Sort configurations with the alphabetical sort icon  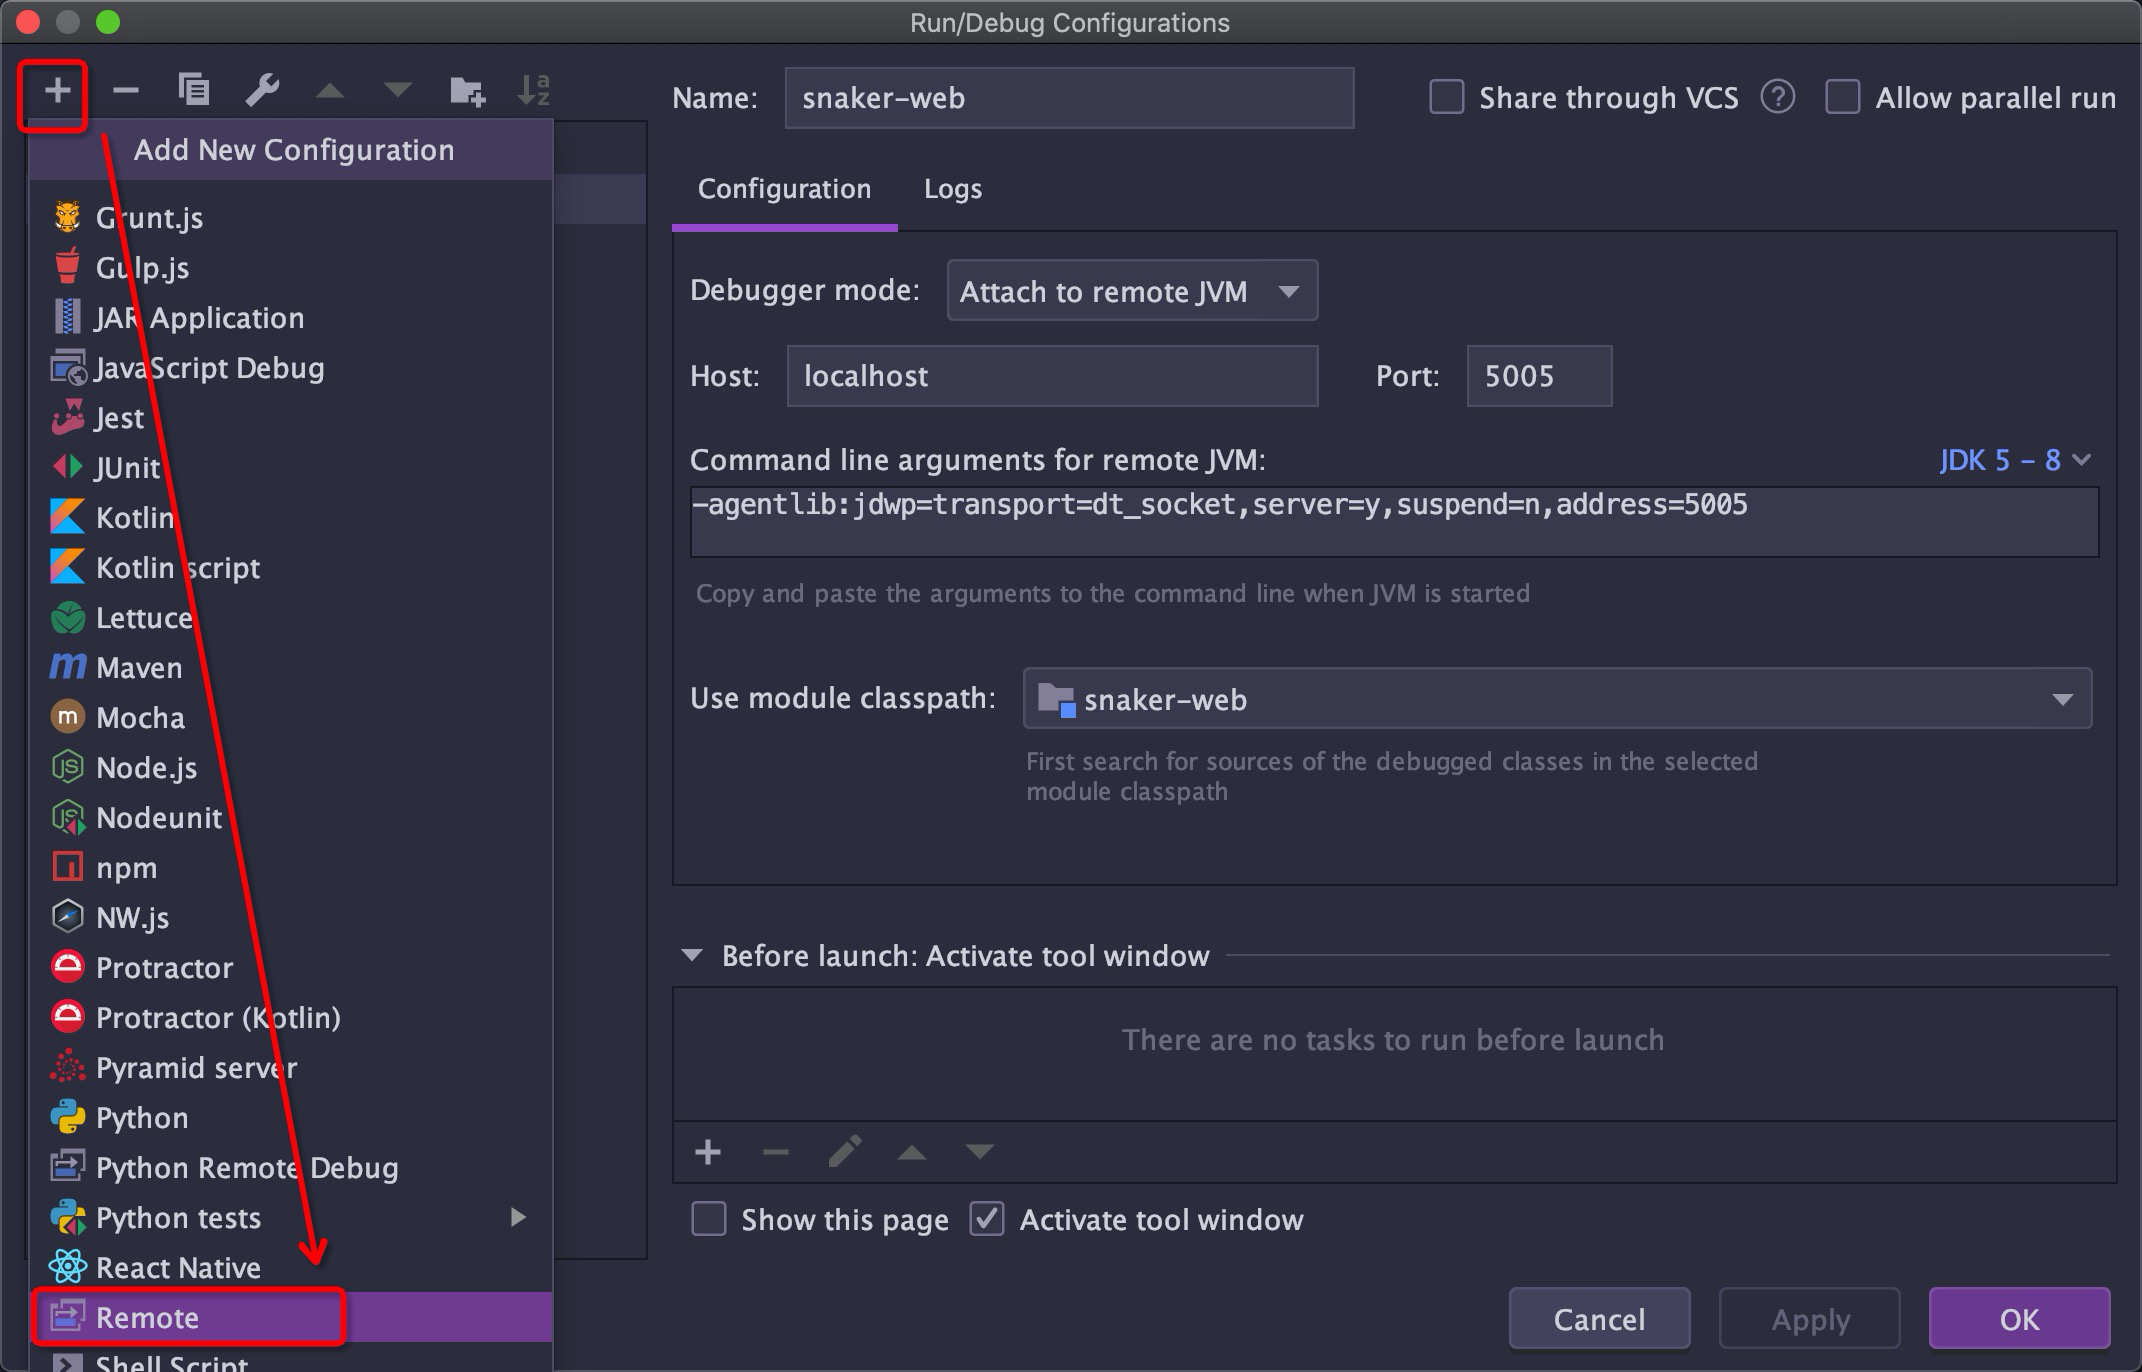point(535,89)
